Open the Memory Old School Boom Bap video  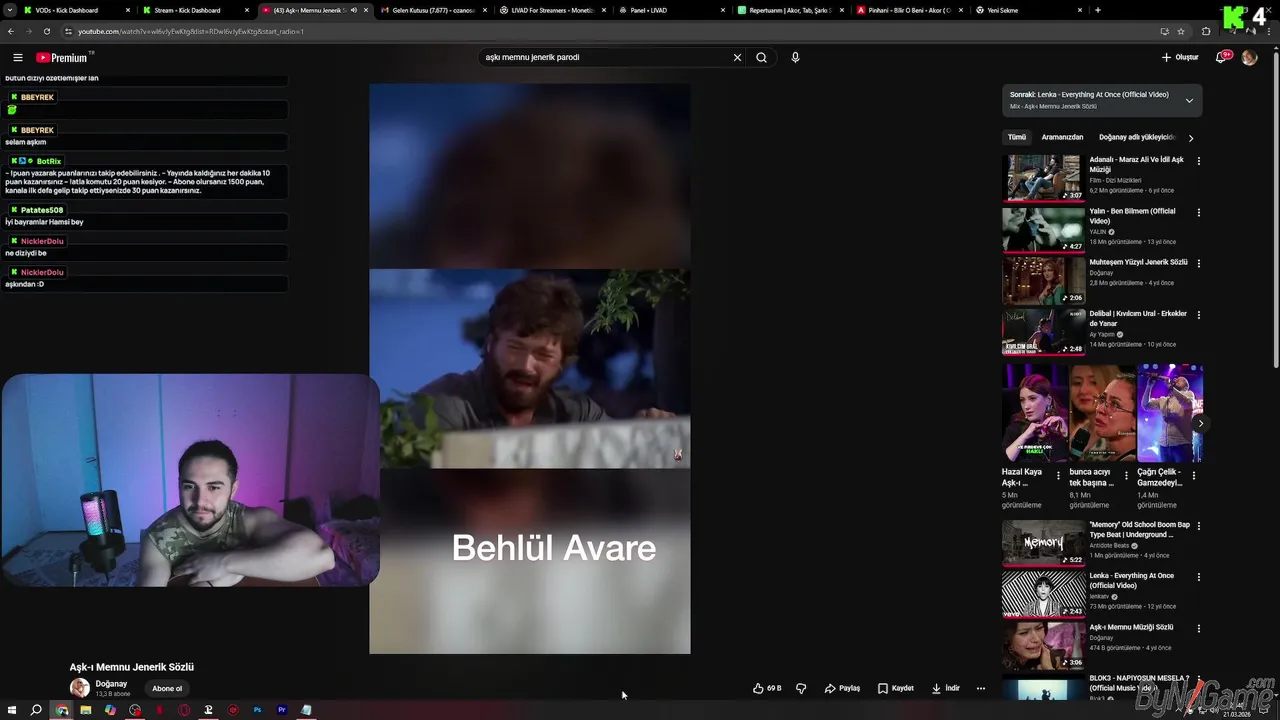[x=1043, y=543]
